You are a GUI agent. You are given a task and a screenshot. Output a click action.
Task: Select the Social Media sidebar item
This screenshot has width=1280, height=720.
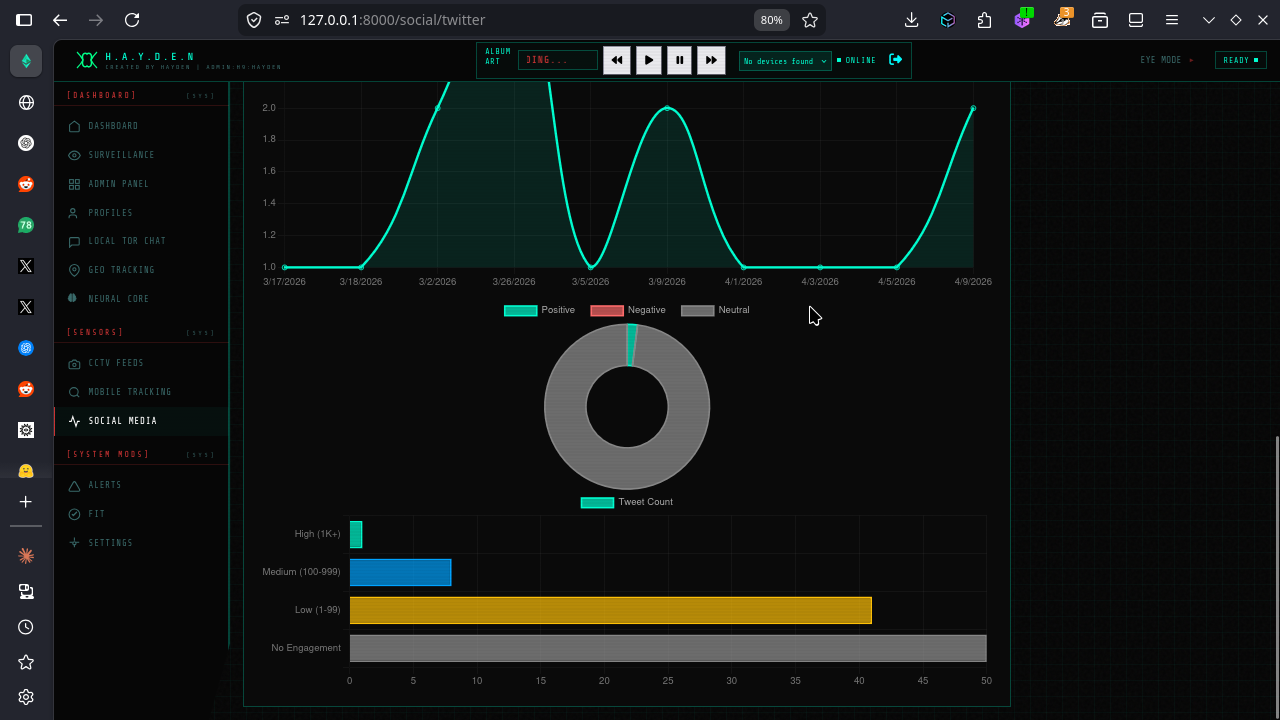click(141, 421)
